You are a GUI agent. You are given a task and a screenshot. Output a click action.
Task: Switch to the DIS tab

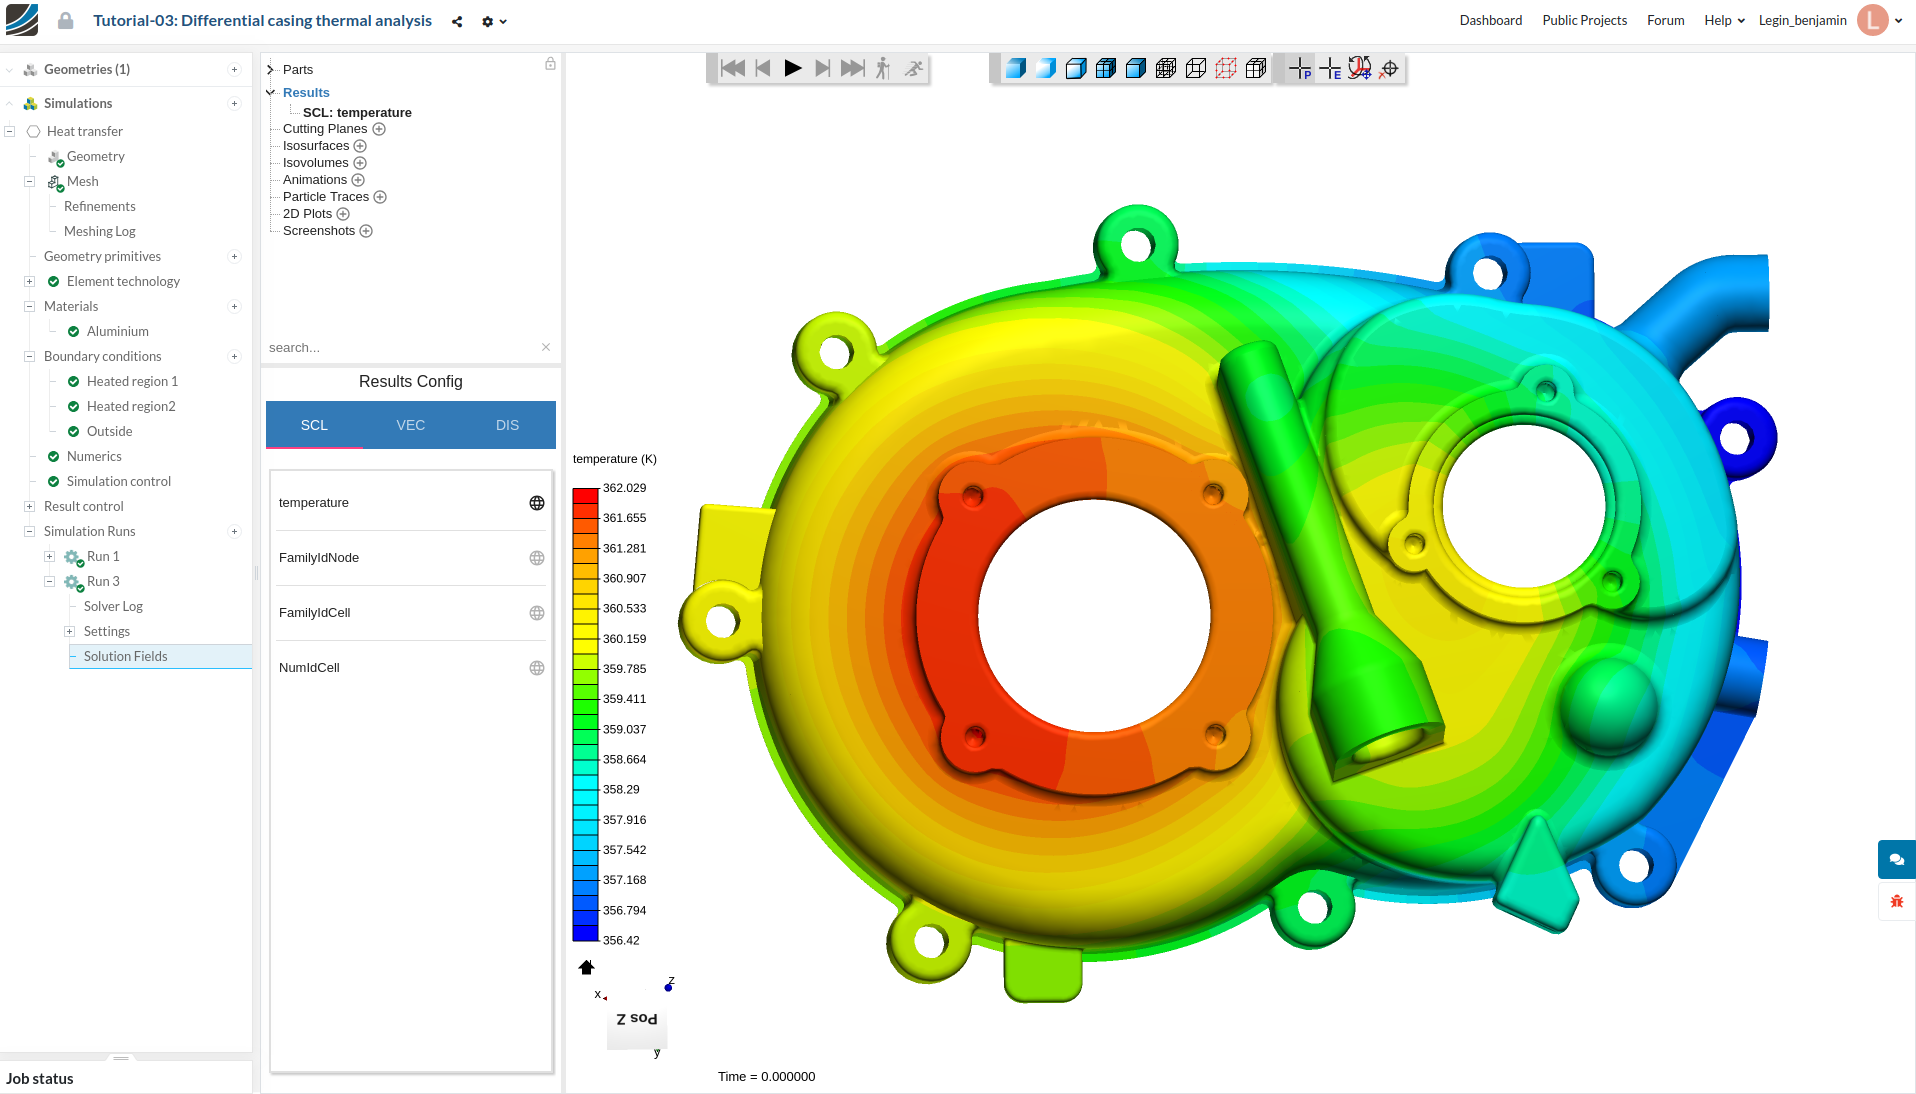(x=507, y=425)
